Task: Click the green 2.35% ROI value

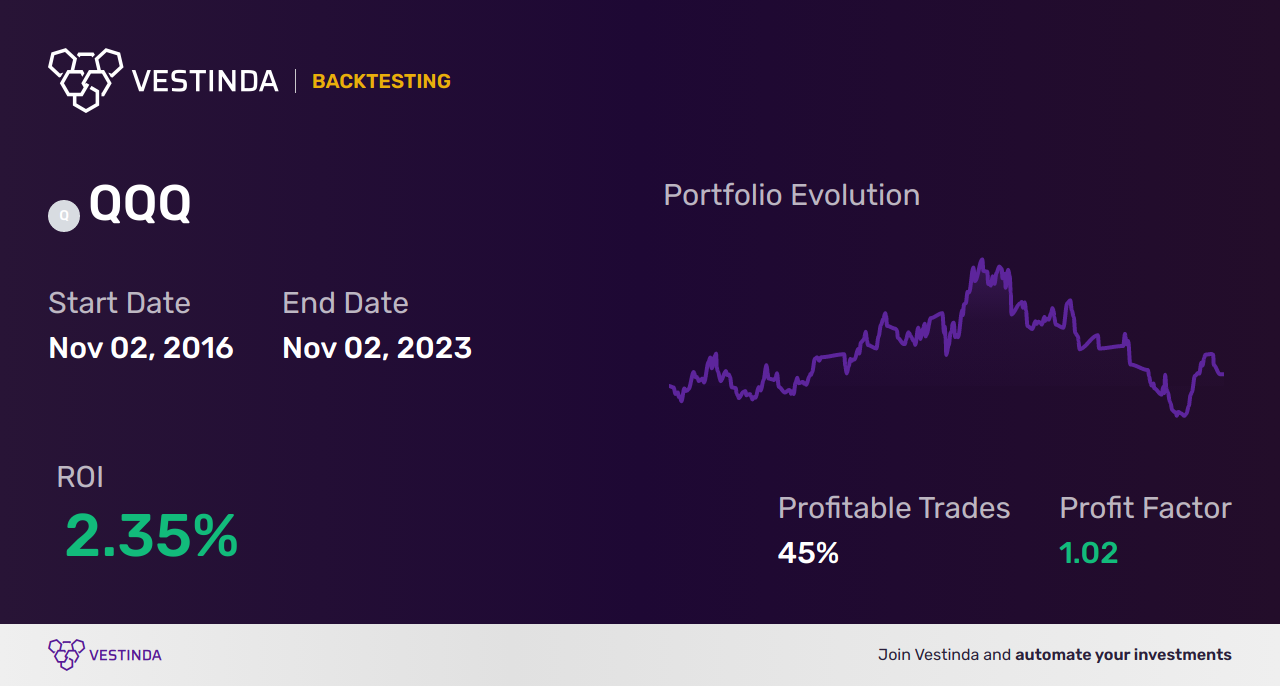Action: coord(151,536)
